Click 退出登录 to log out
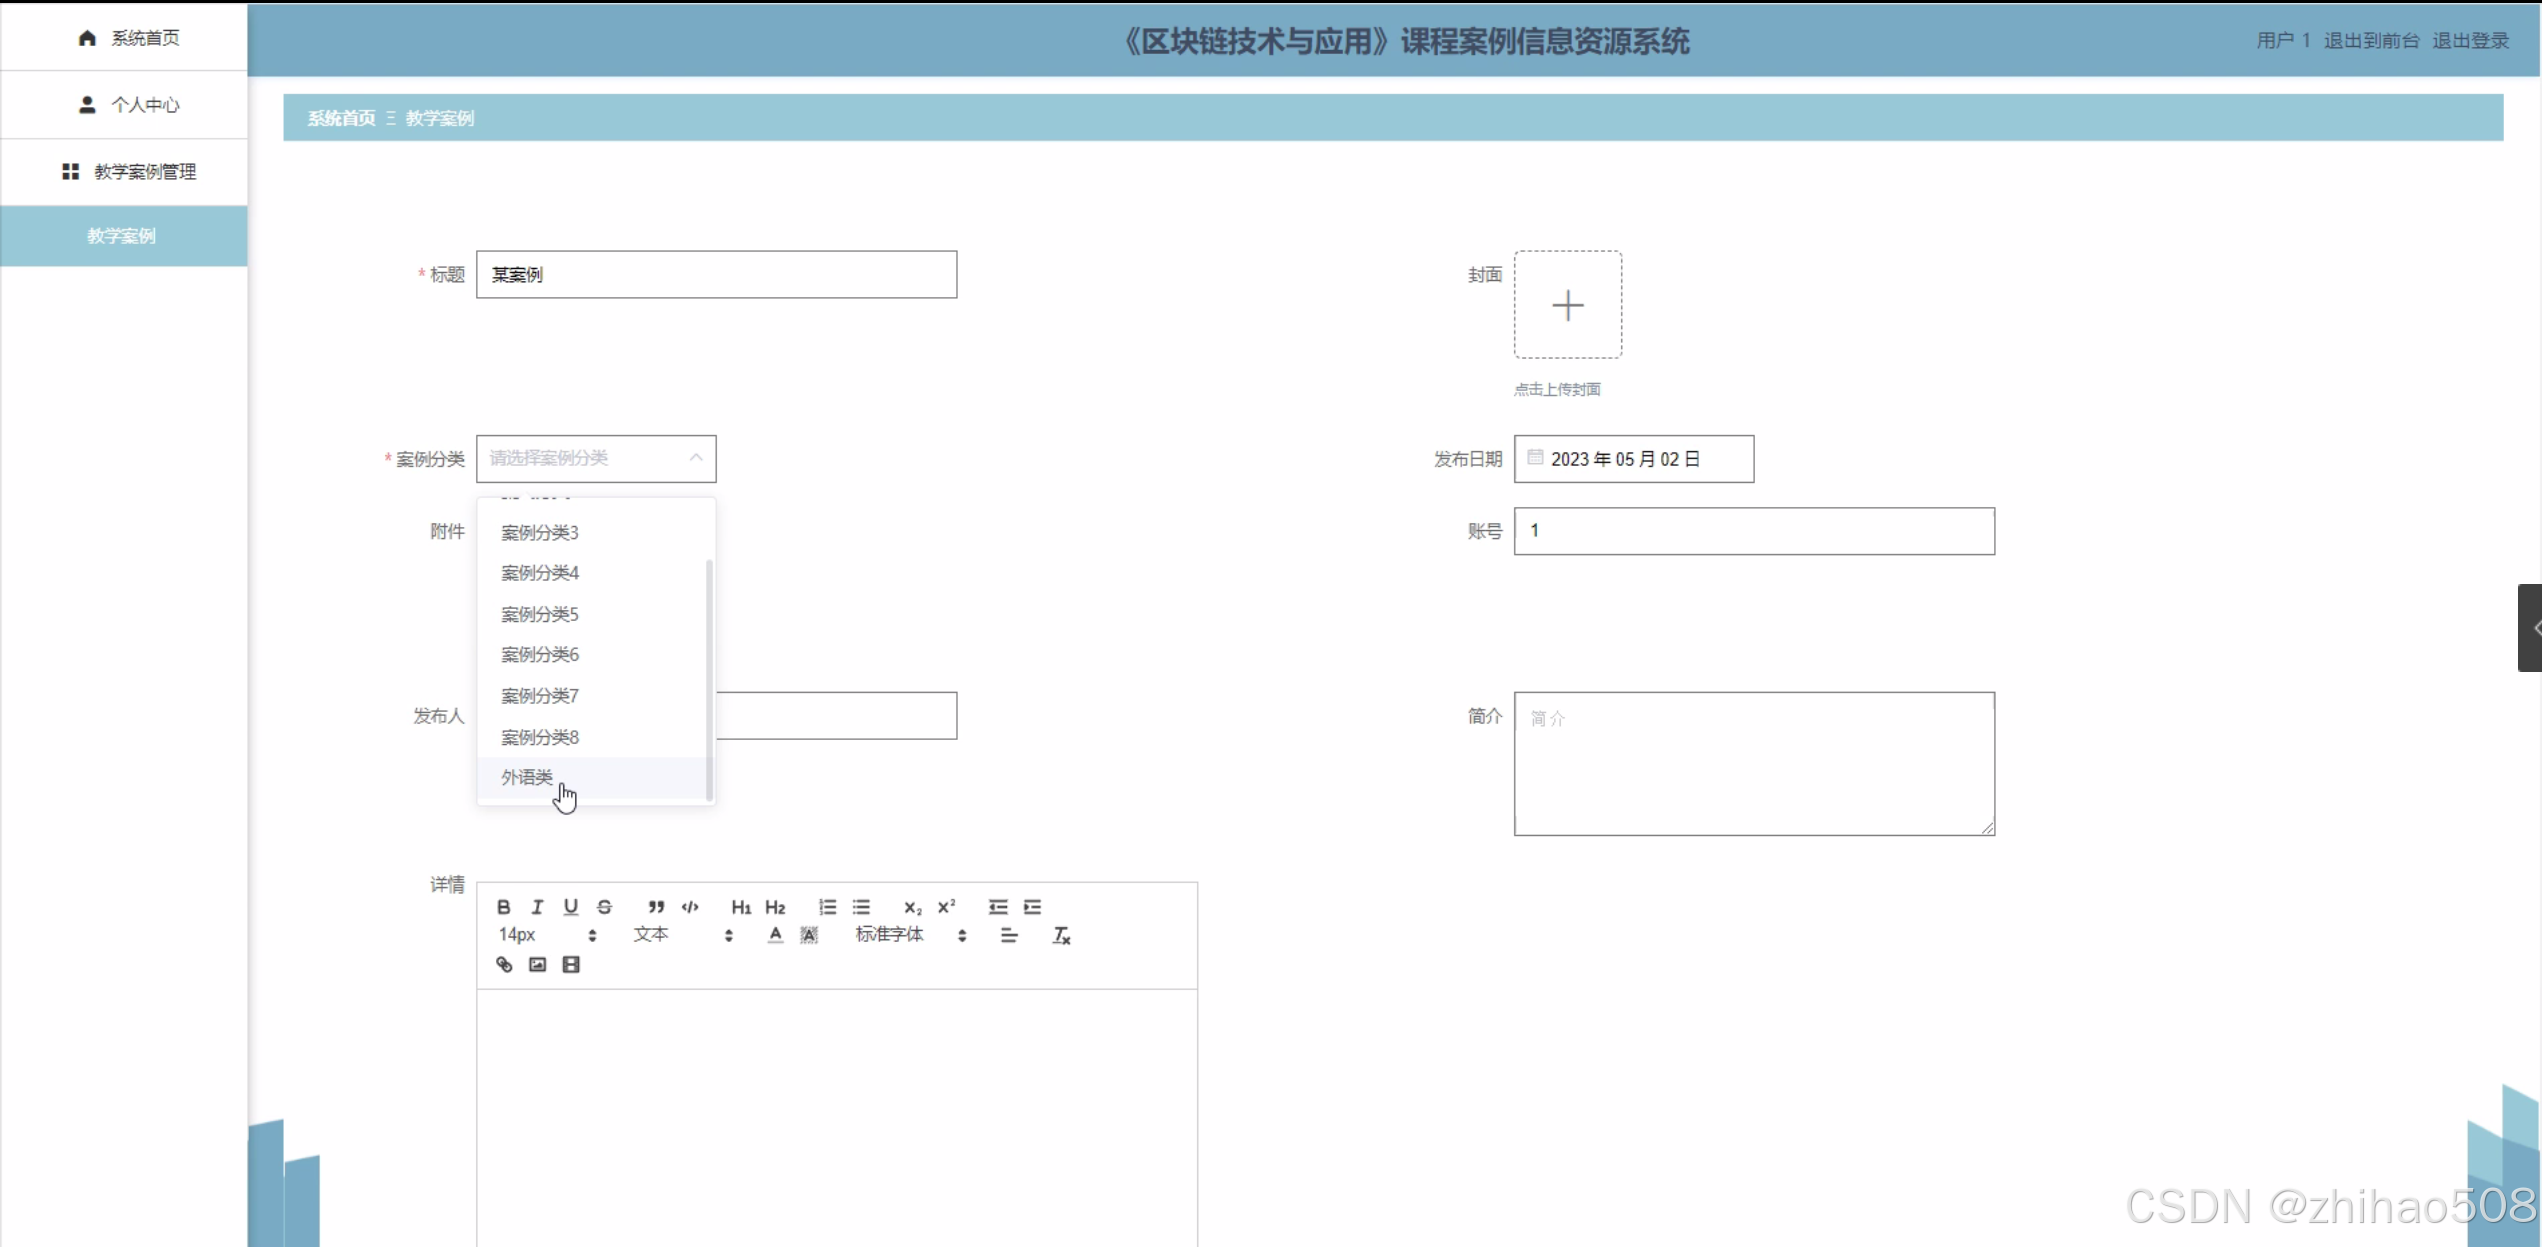Image resolution: width=2542 pixels, height=1247 pixels. [x=2471, y=40]
